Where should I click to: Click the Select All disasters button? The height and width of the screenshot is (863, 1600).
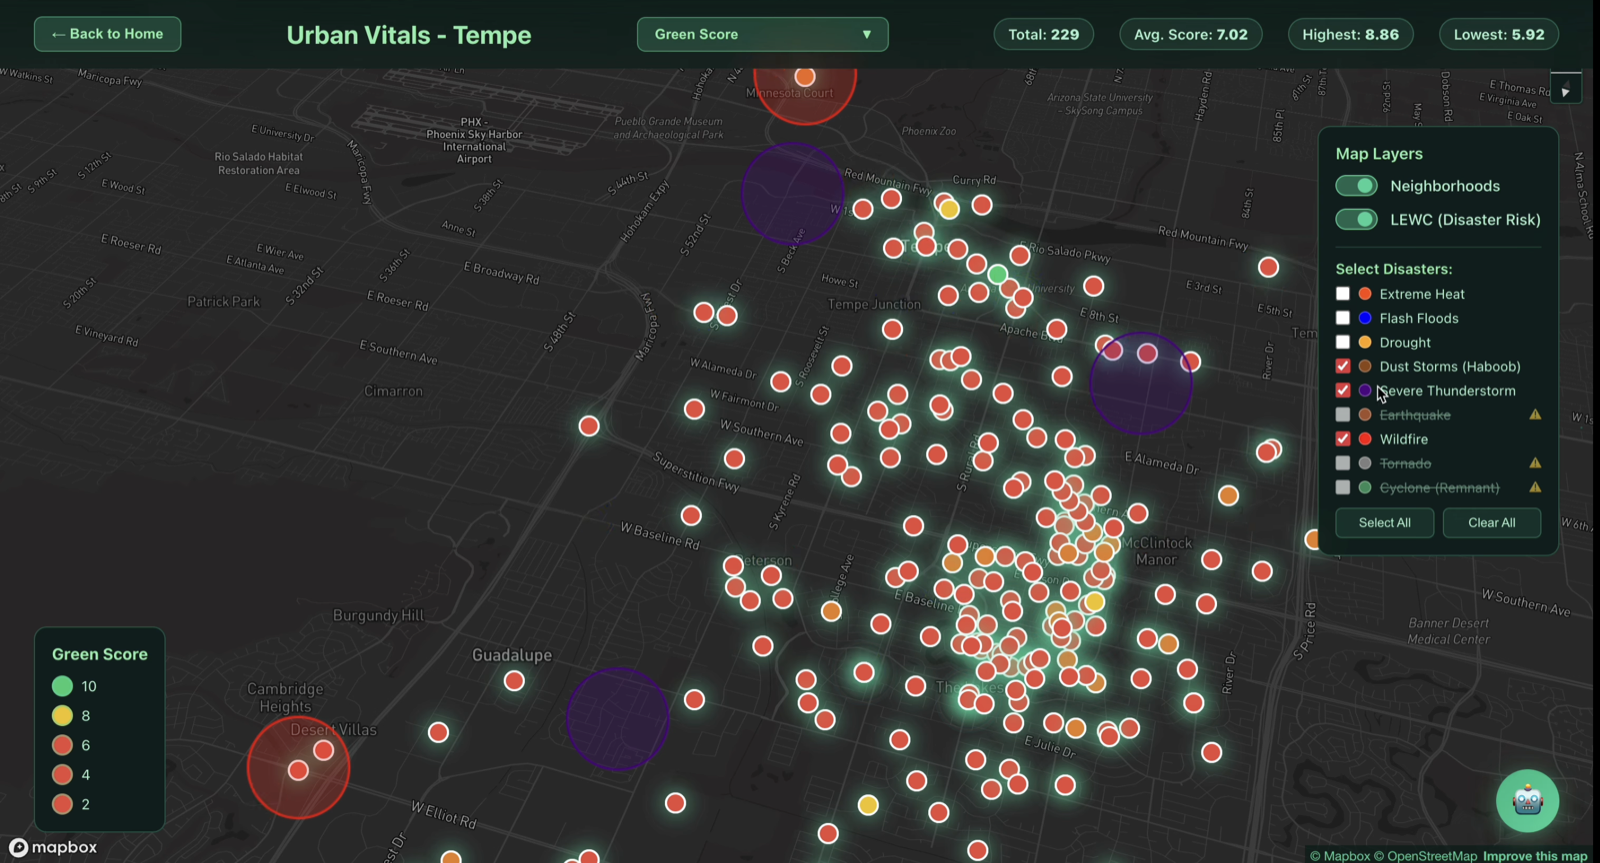pyautogui.click(x=1384, y=522)
